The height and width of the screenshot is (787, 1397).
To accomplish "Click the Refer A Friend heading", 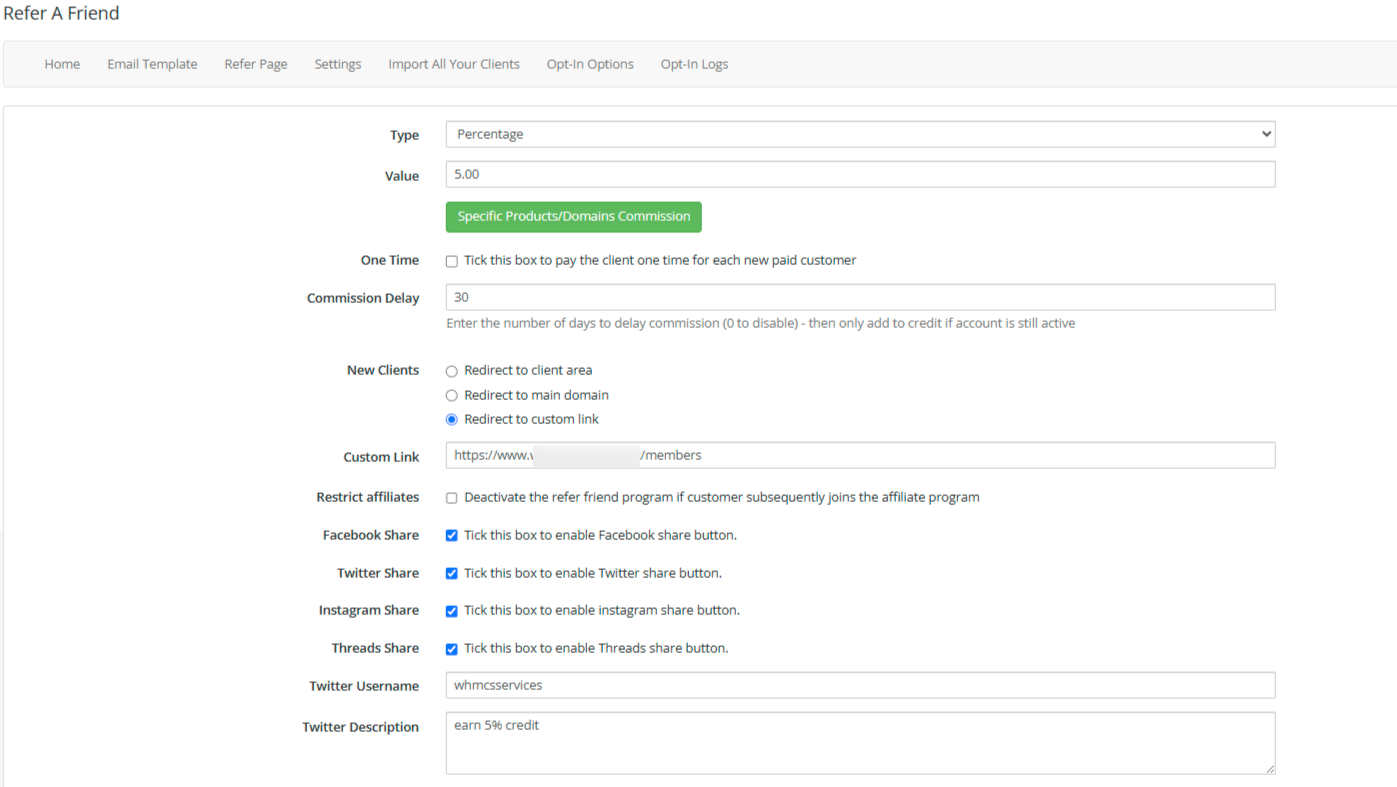I will click(61, 13).
